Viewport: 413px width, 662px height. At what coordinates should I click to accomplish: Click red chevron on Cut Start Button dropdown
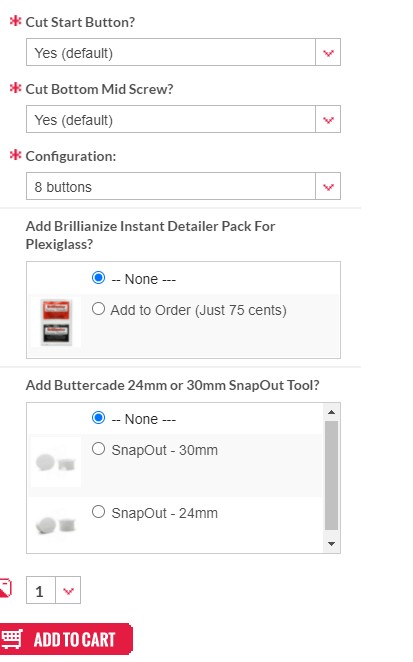[x=328, y=53]
